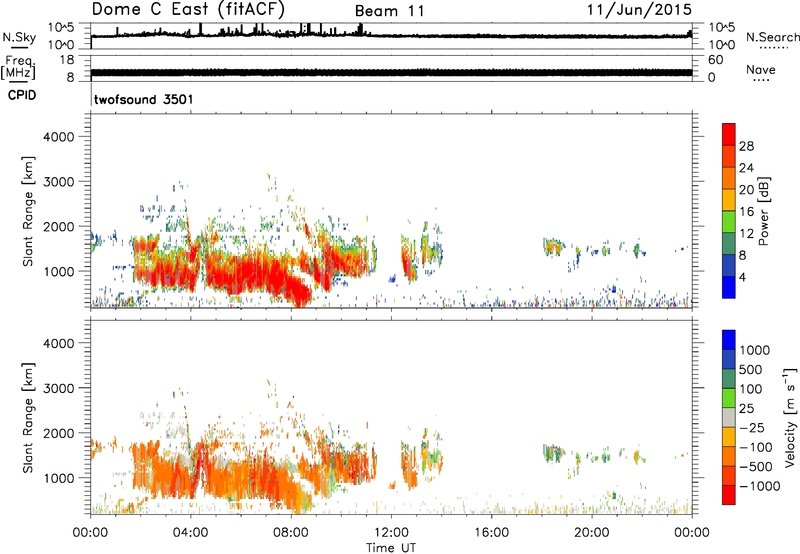Click 'Slant Range [km]' label of power panel
800x554 pixels.
[x=28, y=211]
